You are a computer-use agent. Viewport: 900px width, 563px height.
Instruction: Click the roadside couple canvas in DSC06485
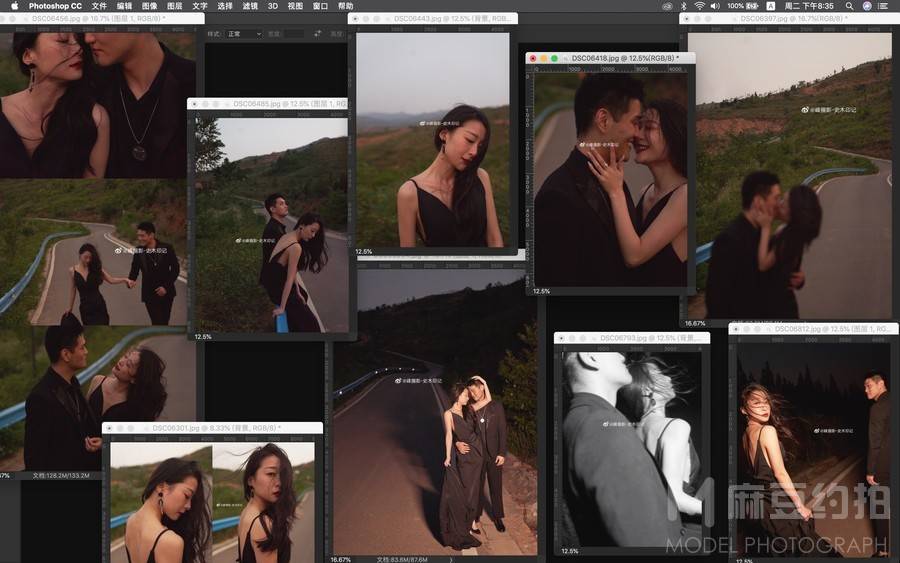[271, 225]
